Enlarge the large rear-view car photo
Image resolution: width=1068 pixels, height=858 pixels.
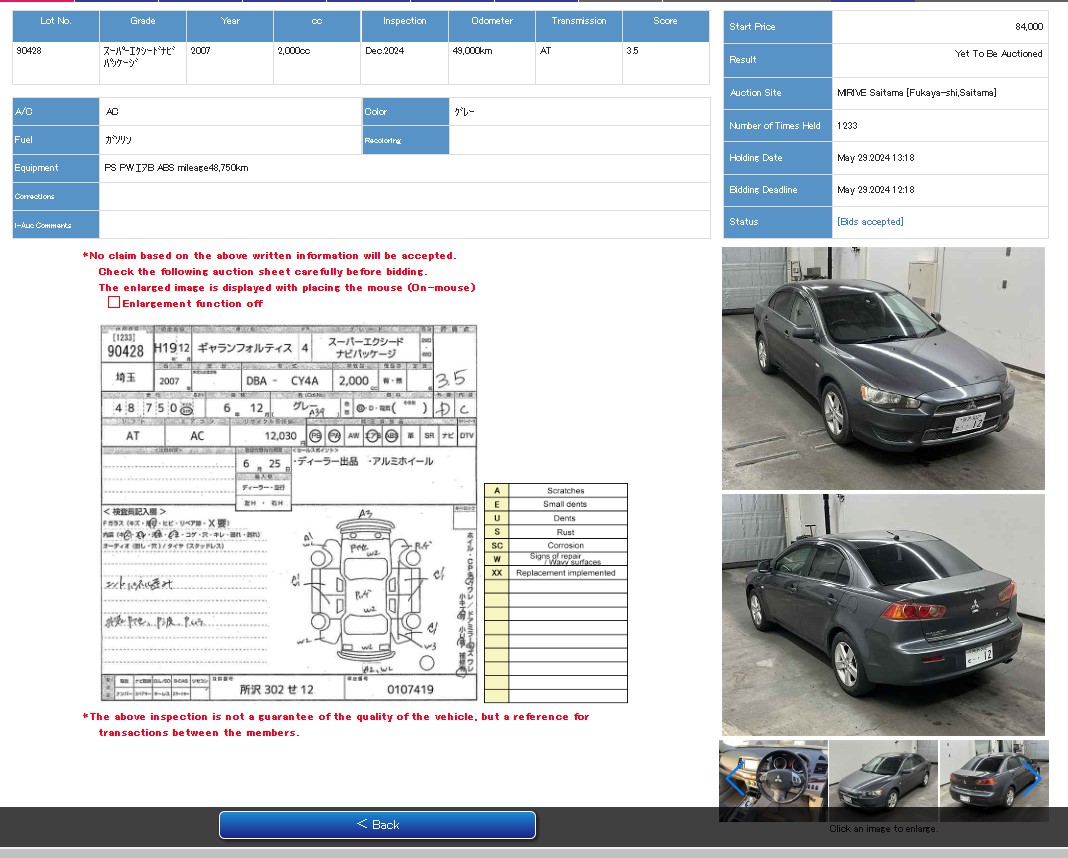click(883, 614)
